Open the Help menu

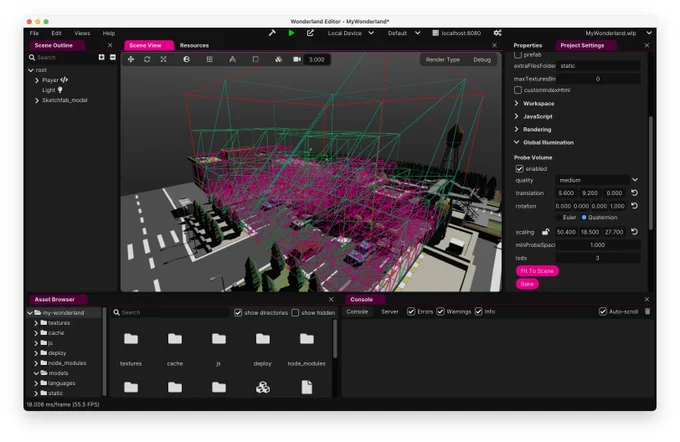[x=109, y=33]
